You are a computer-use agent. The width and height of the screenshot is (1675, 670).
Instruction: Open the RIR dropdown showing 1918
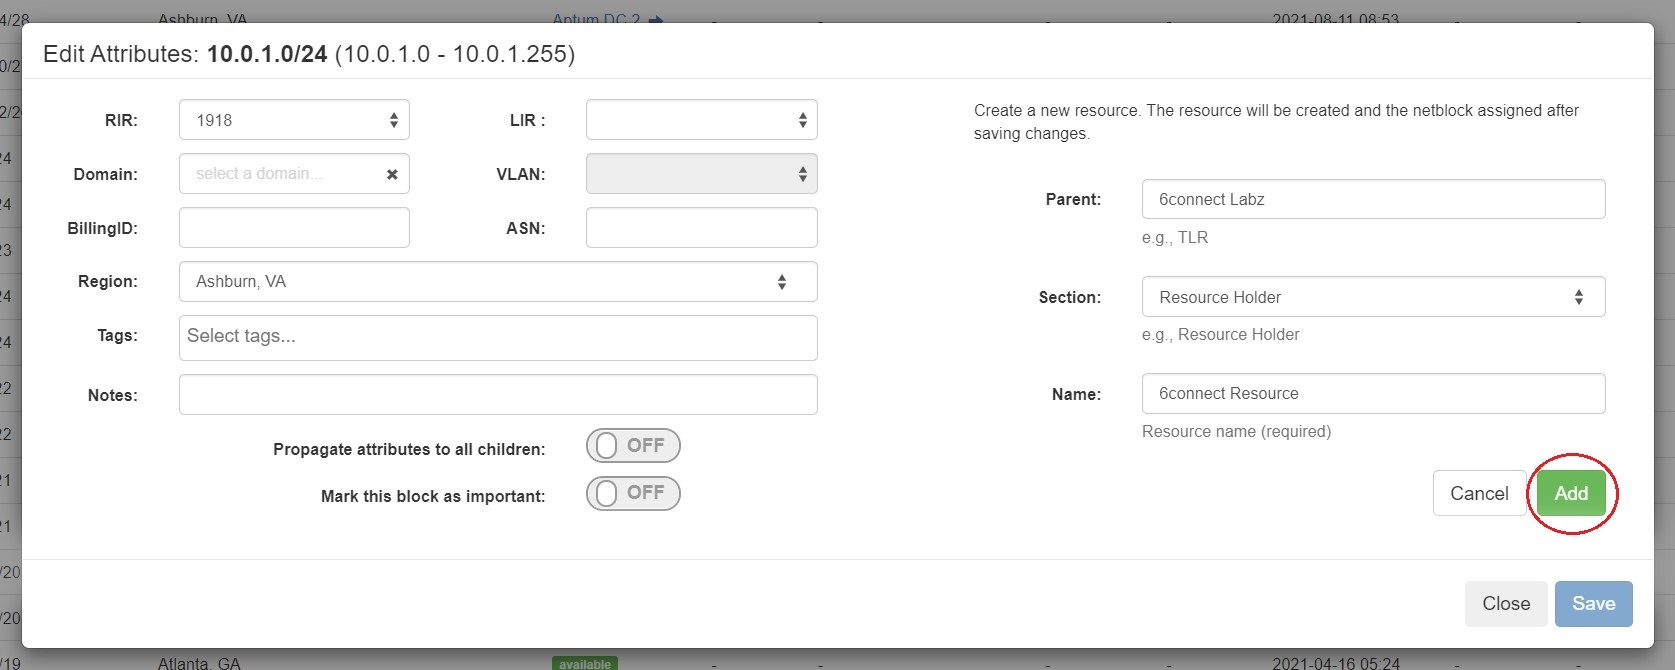(x=294, y=120)
